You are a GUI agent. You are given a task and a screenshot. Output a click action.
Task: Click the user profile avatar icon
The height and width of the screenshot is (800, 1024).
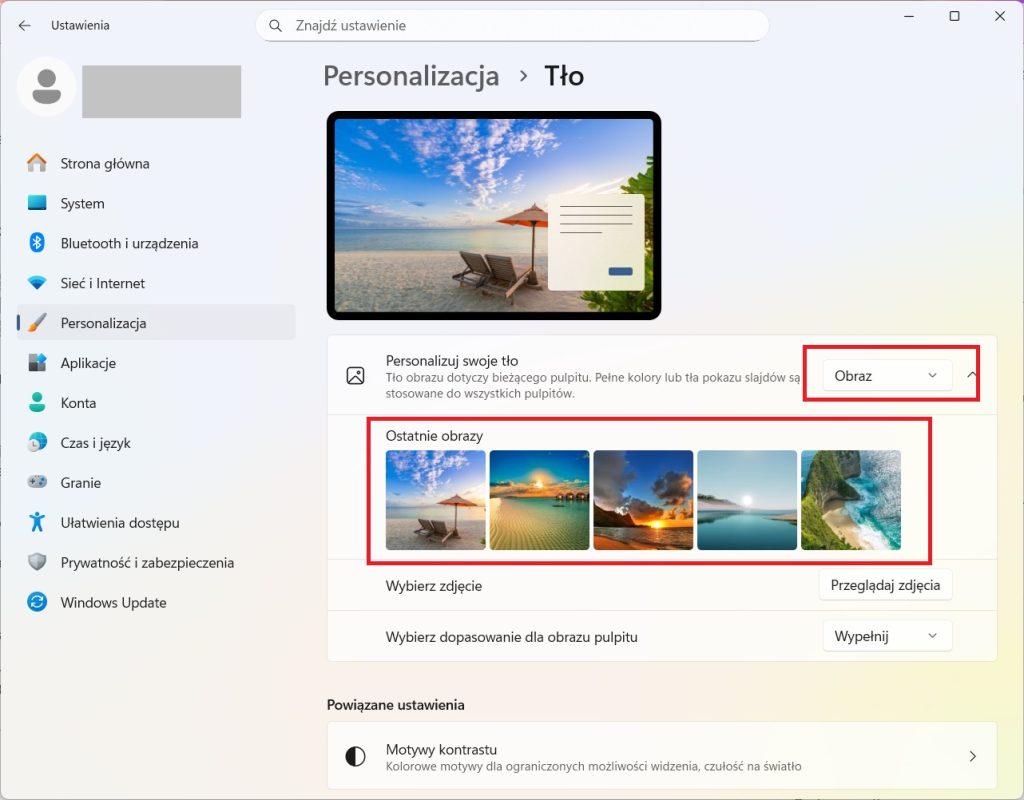coord(46,87)
